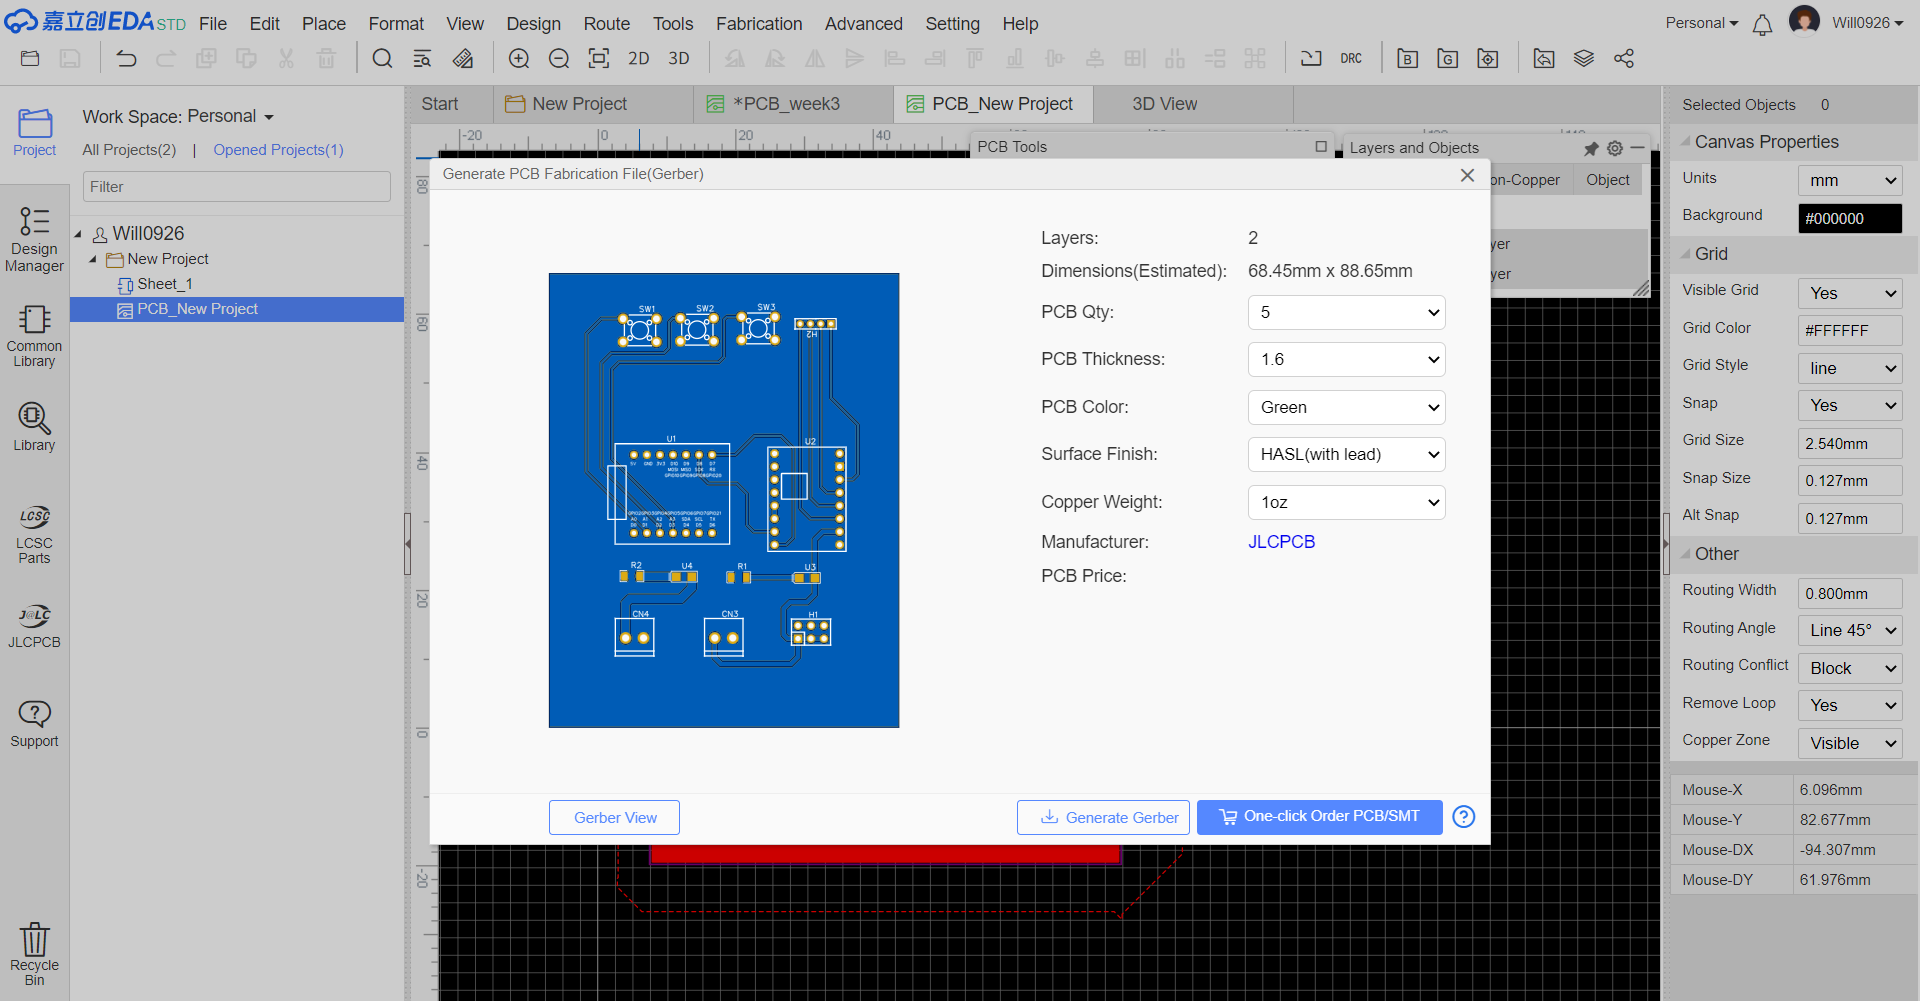This screenshot has width=1920, height=1001.
Task: Open the JLCPCB sidebar icon
Action: 34,626
